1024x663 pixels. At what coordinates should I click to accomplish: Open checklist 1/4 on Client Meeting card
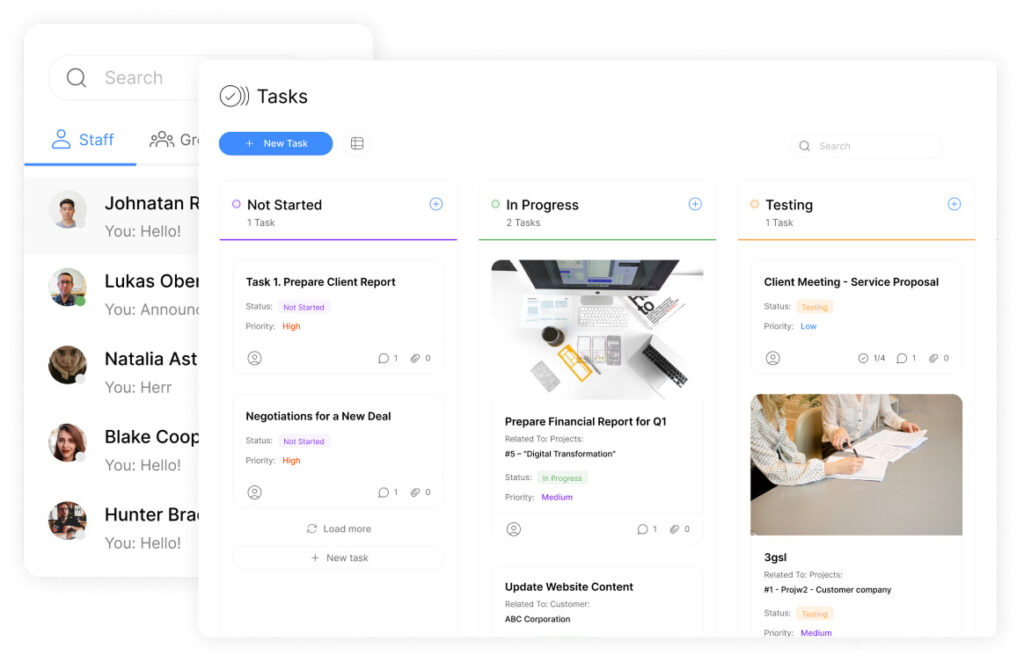pyautogui.click(x=871, y=358)
